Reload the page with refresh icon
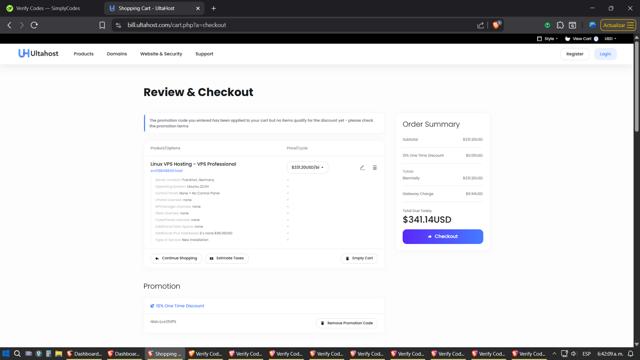Image resolution: width=640 pixels, height=360 pixels. [34, 25]
